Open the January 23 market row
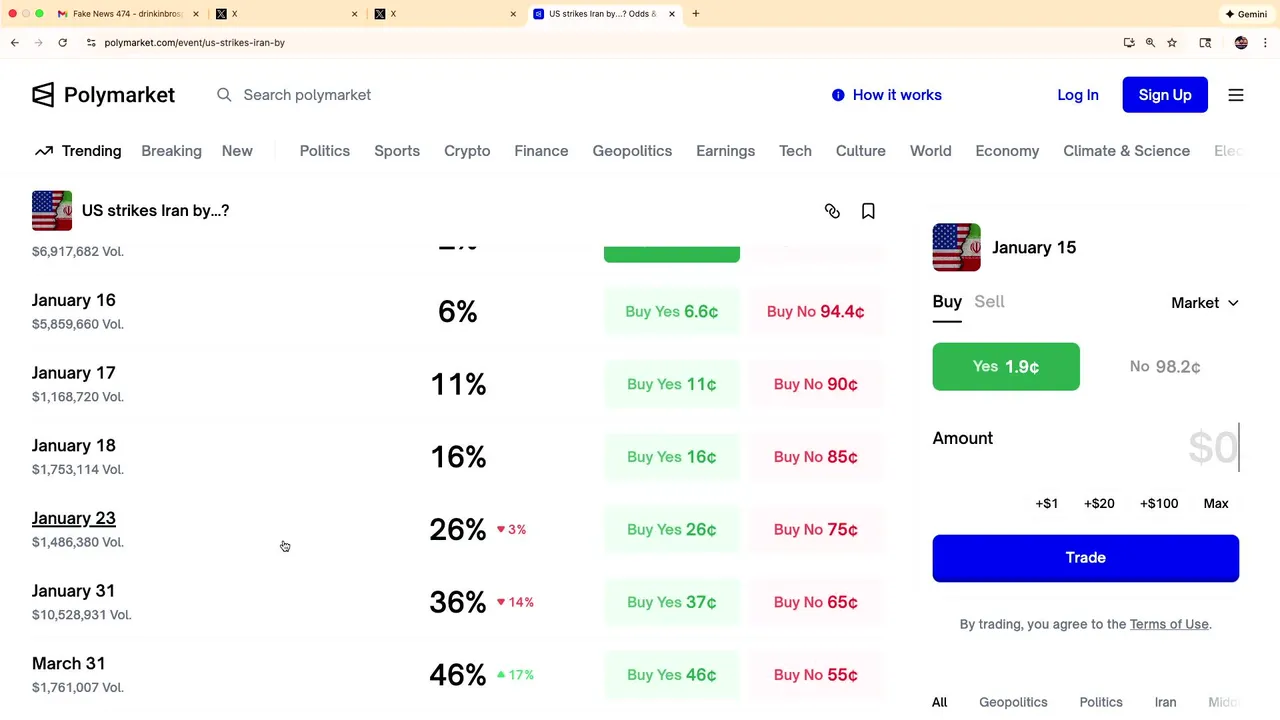This screenshot has height=720, width=1280. tap(457, 530)
